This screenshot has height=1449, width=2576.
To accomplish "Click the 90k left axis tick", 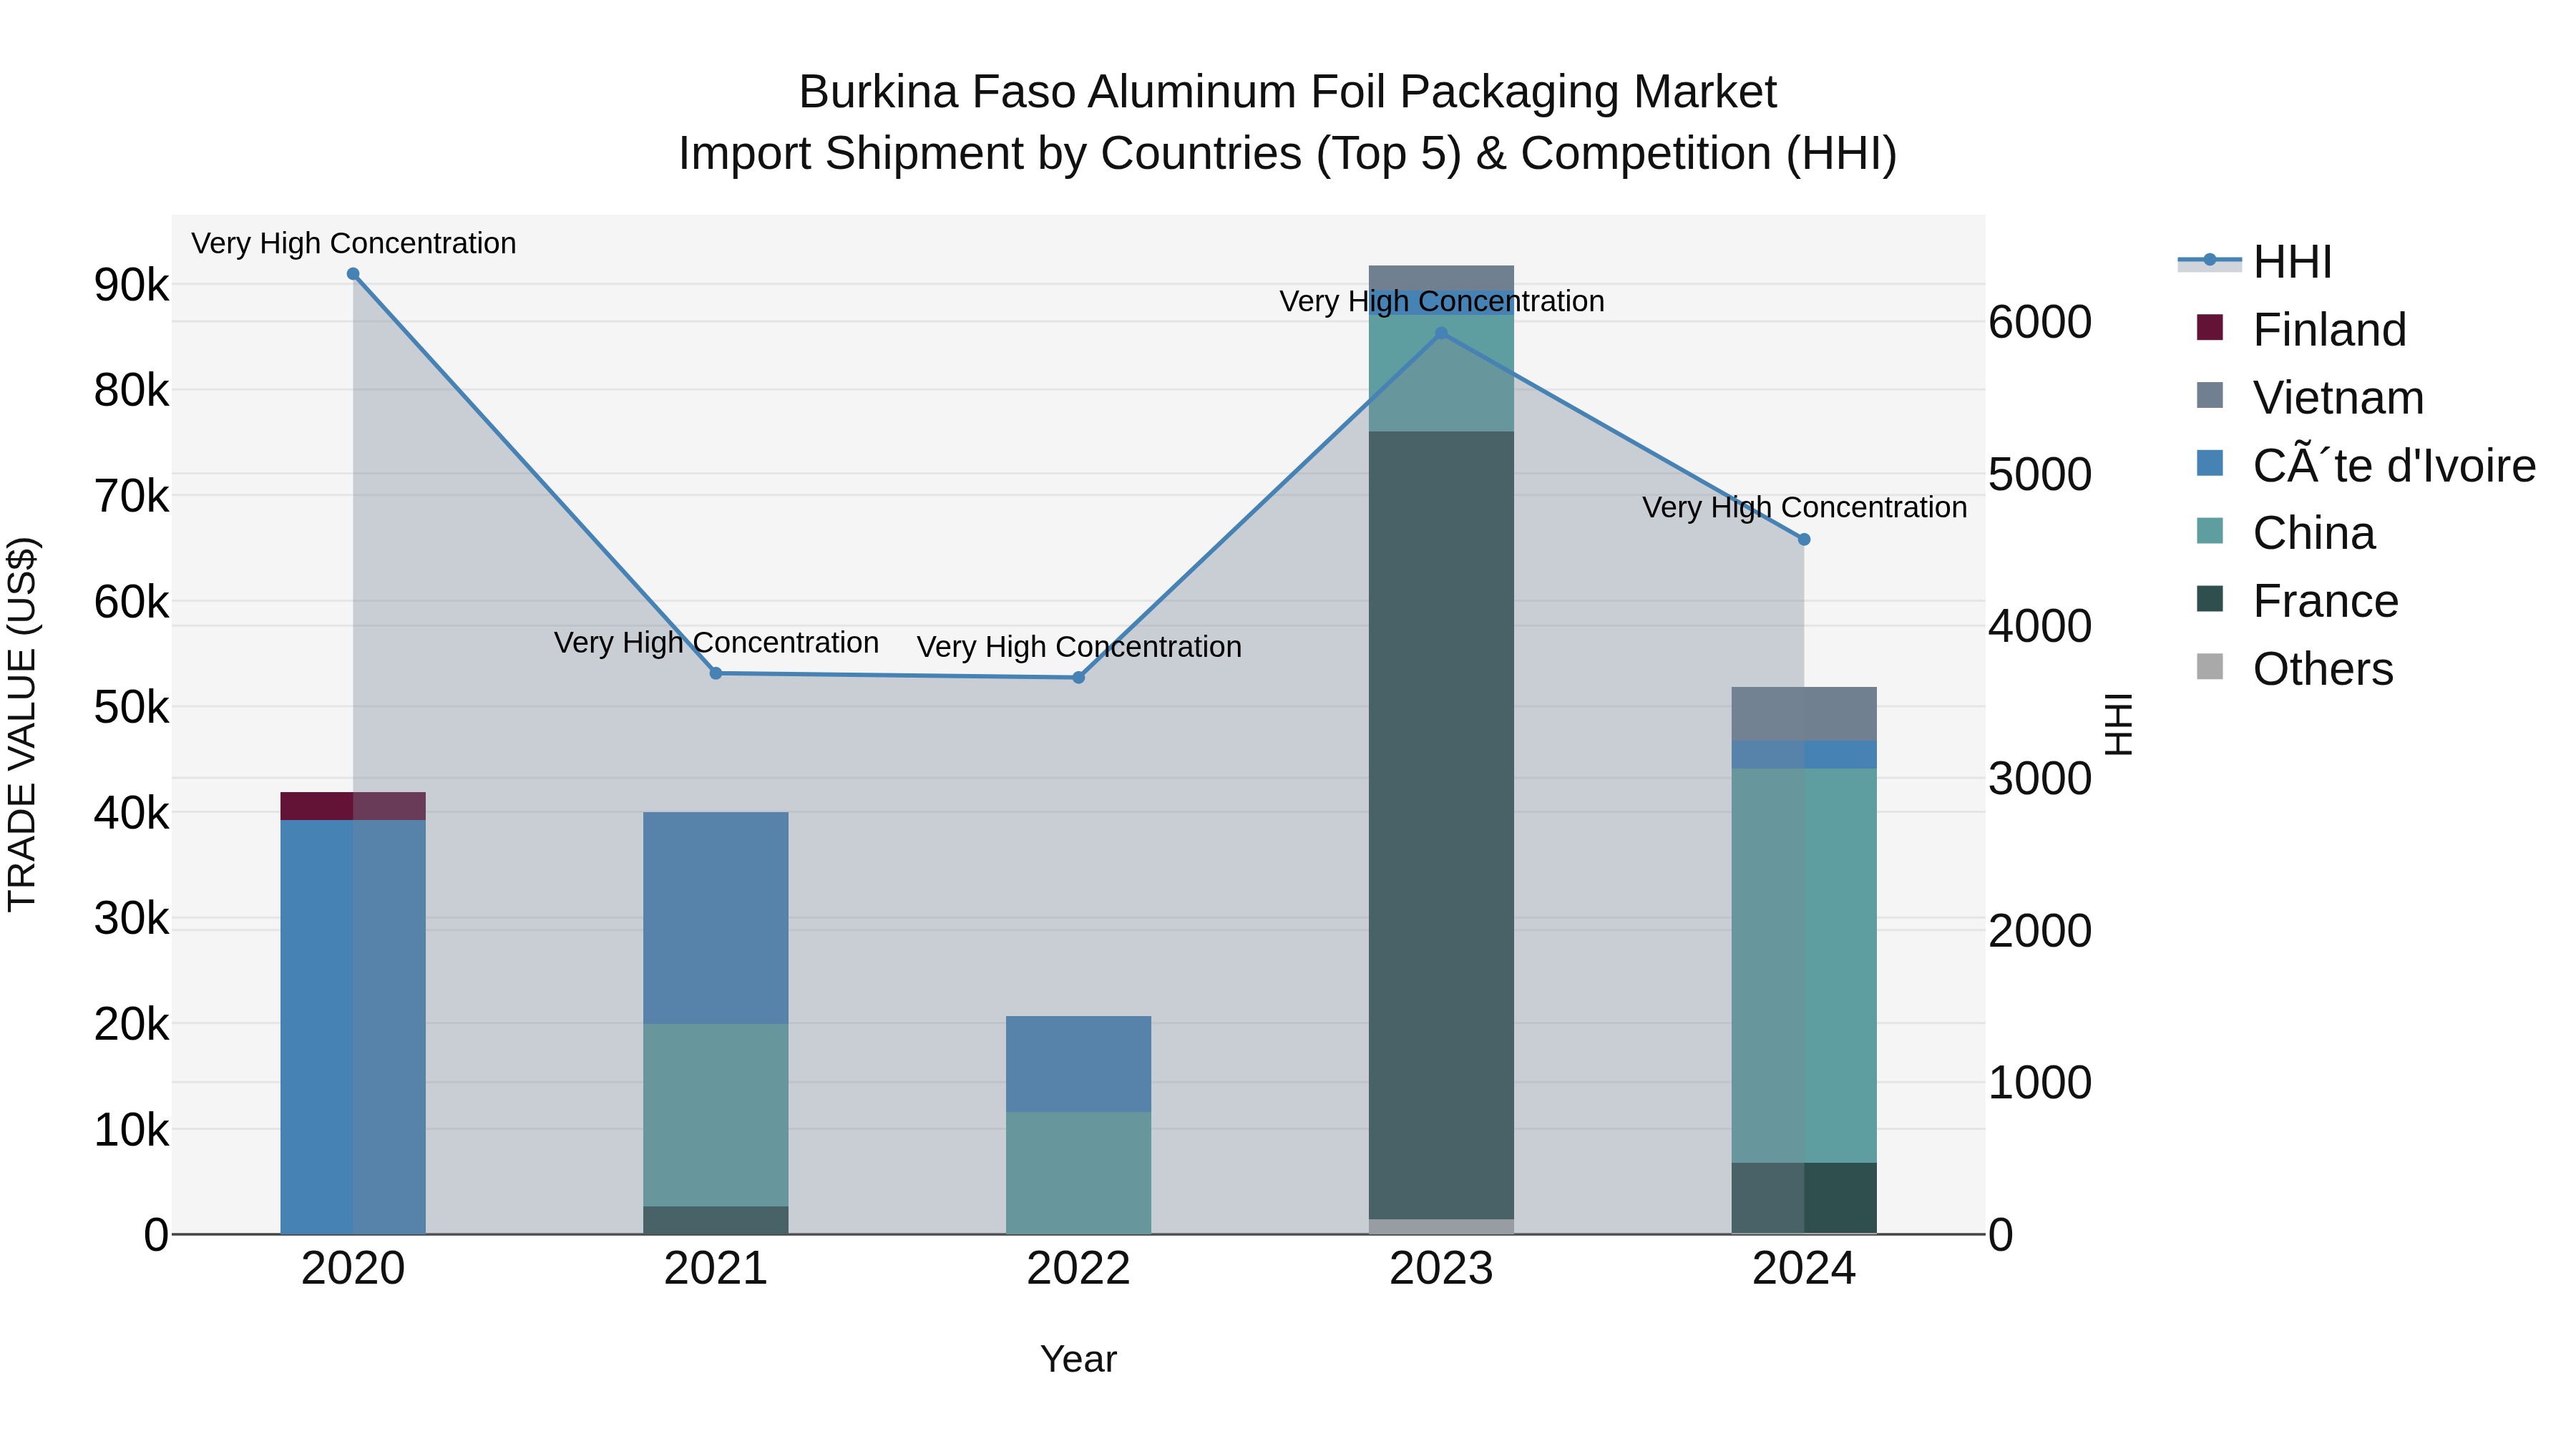I will [x=131, y=285].
